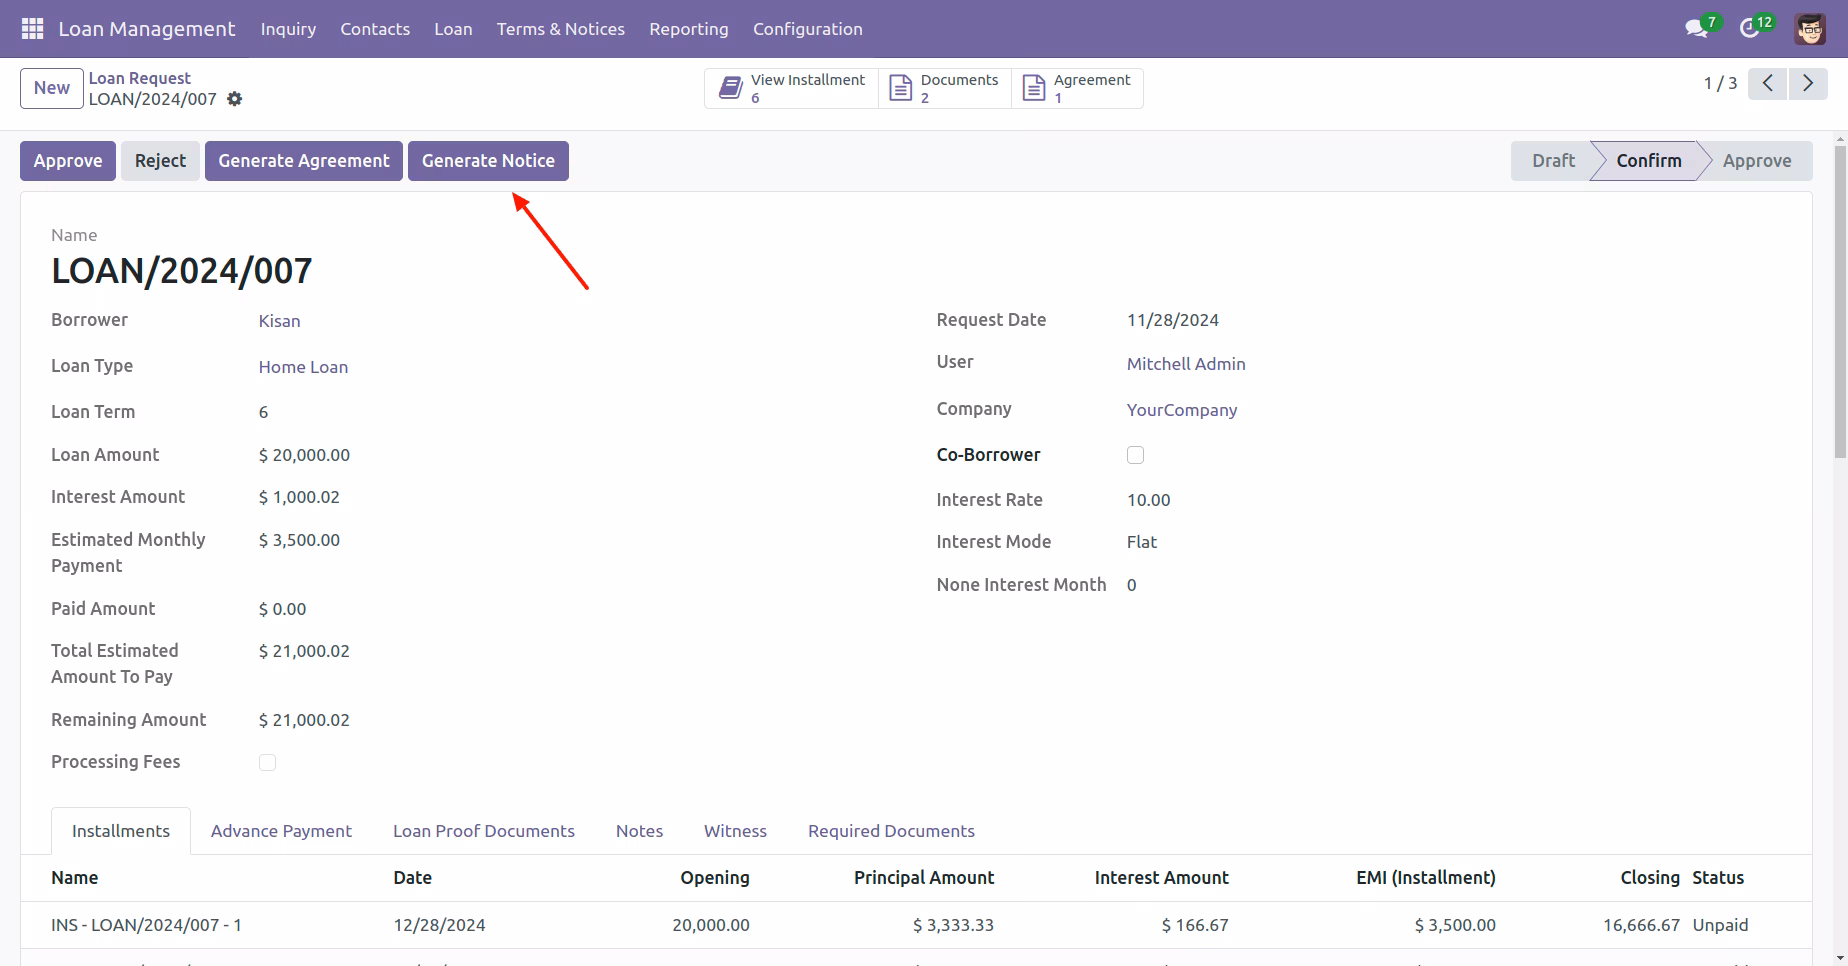Switch to the Loan Proof Documents tab
The image size is (1848, 966).
tap(484, 831)
